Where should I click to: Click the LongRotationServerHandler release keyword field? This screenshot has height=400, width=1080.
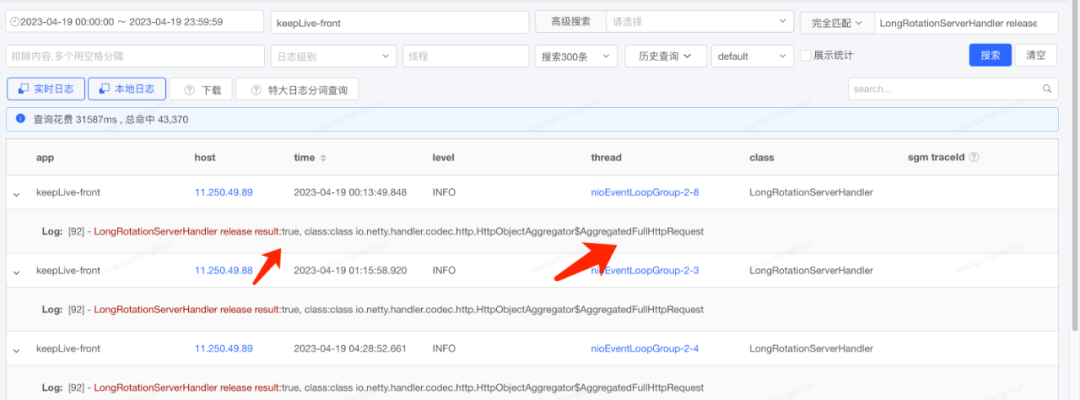coord(966,23)
